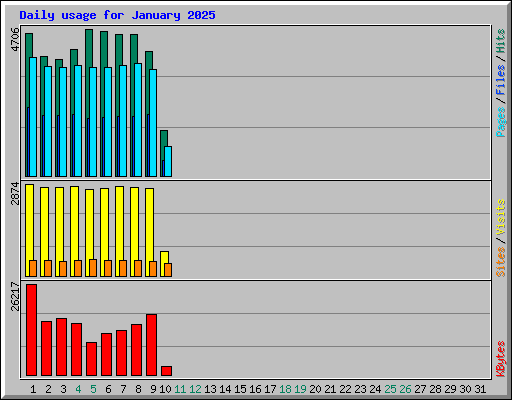Image resolution: width=512 pixels, height=400 pixels.
Task: Click the 4706 y-axis maximum label
Action: click(x=15, y=39)
